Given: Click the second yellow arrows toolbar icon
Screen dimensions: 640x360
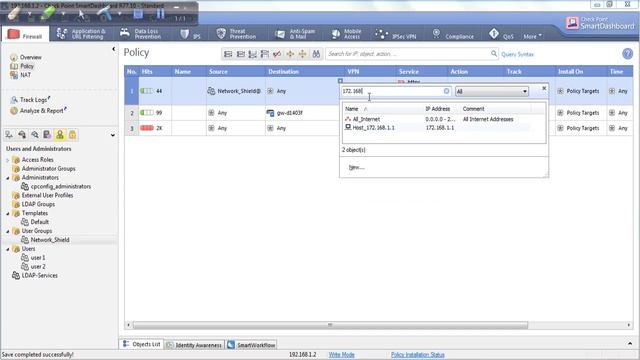Looking at the screenshot, I should point(302,54).
